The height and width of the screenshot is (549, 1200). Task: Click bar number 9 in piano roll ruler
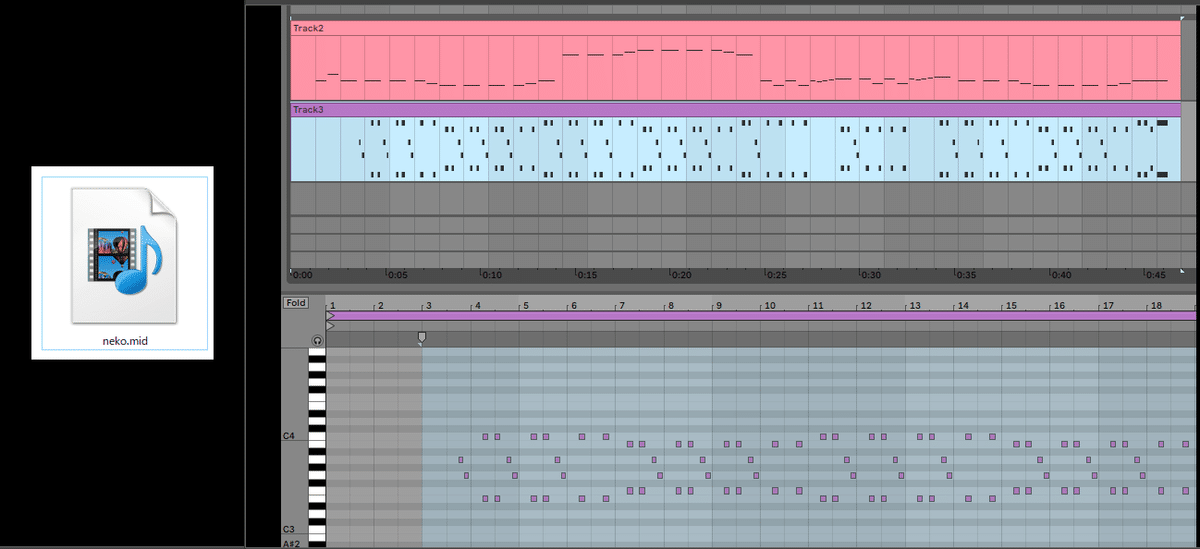(x=719, y=304)
